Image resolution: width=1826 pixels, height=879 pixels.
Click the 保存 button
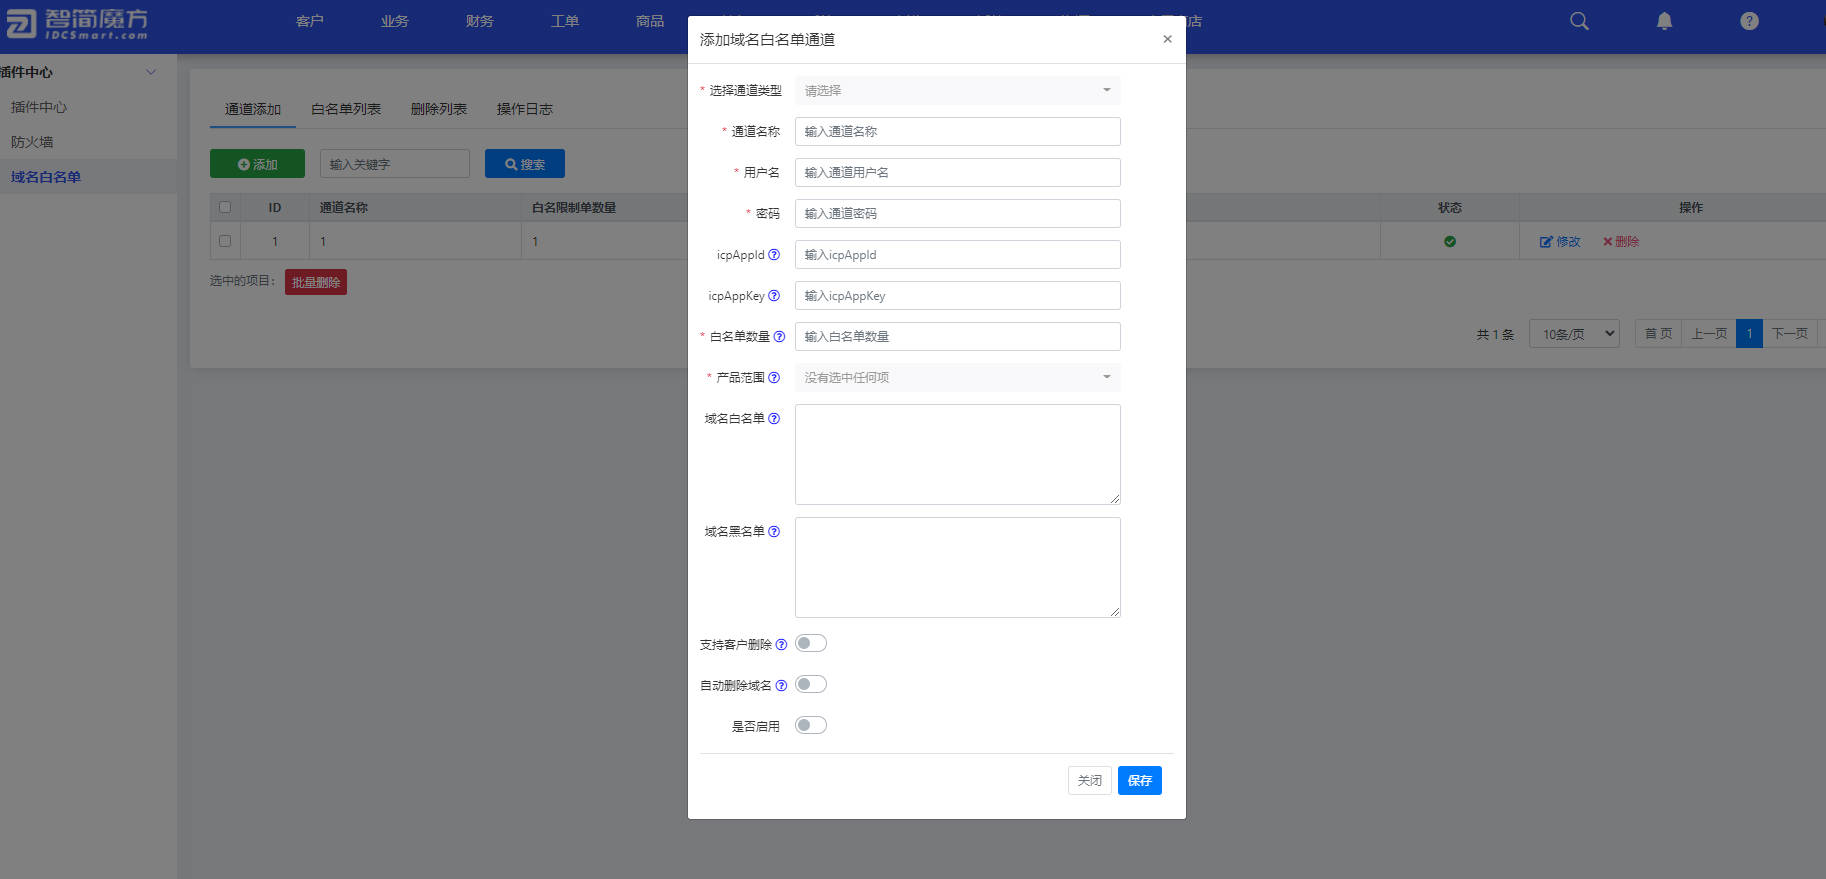coord(1140,780)
